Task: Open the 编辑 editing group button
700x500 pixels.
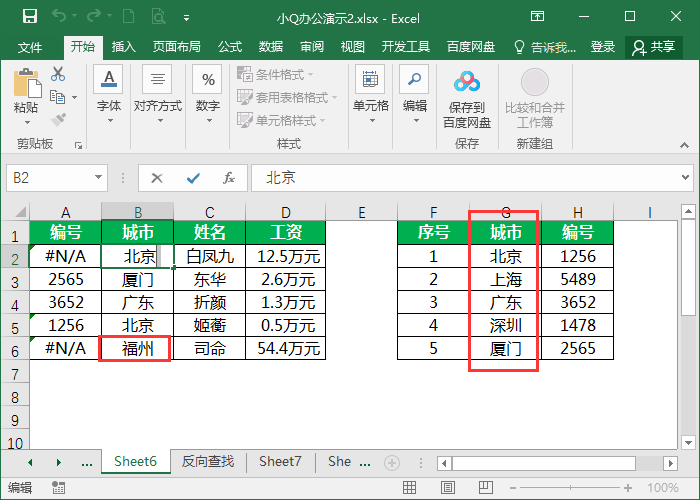Action: 415,96
